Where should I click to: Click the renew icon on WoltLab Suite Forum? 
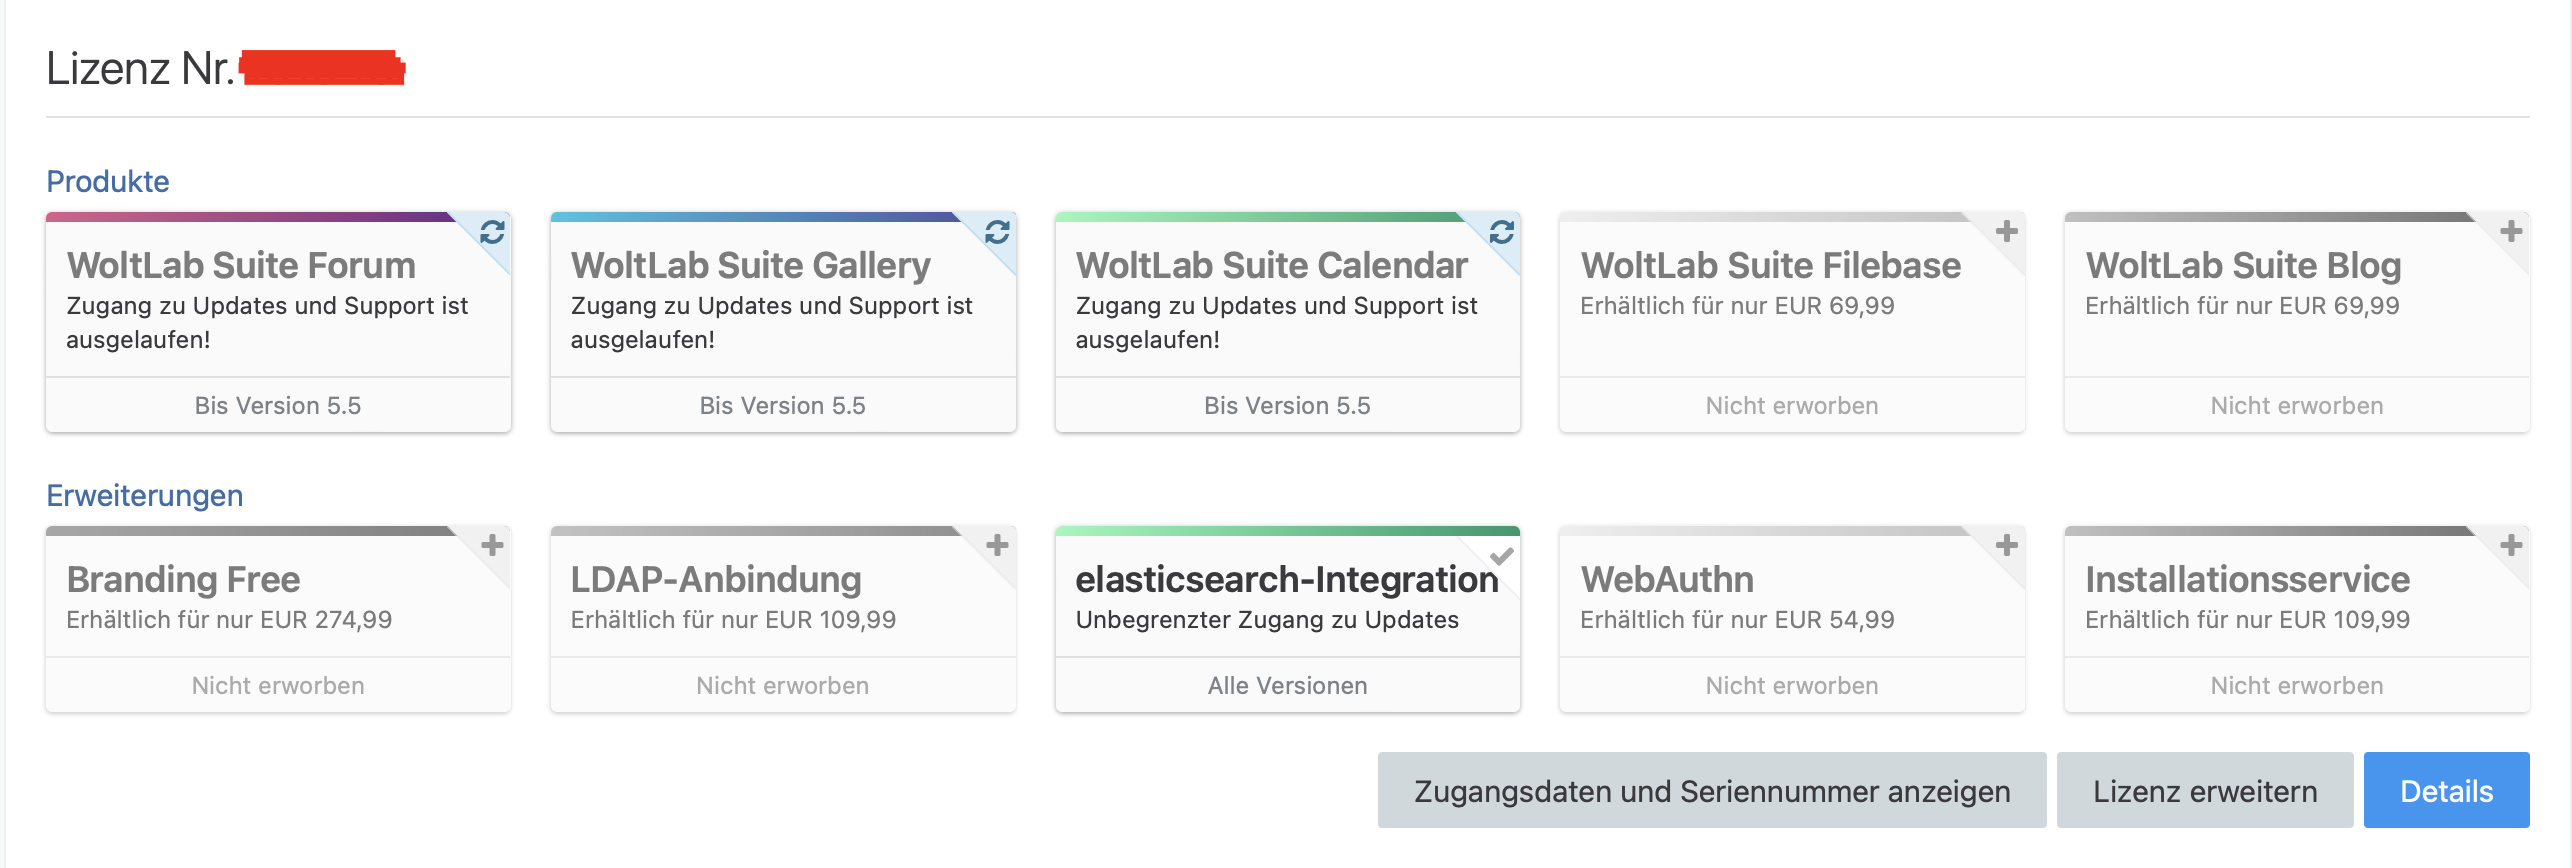(x=492, y=232)
